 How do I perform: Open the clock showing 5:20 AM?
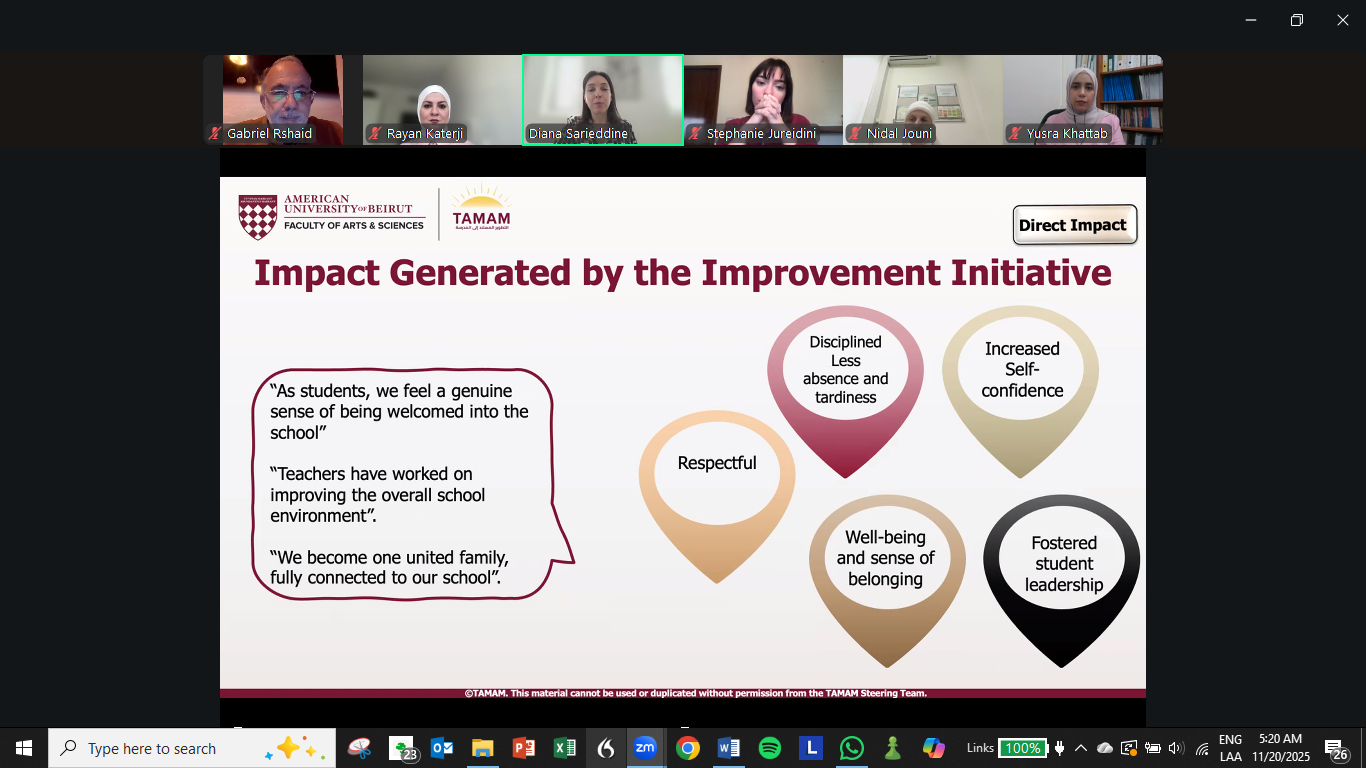tap(1280, 748)
